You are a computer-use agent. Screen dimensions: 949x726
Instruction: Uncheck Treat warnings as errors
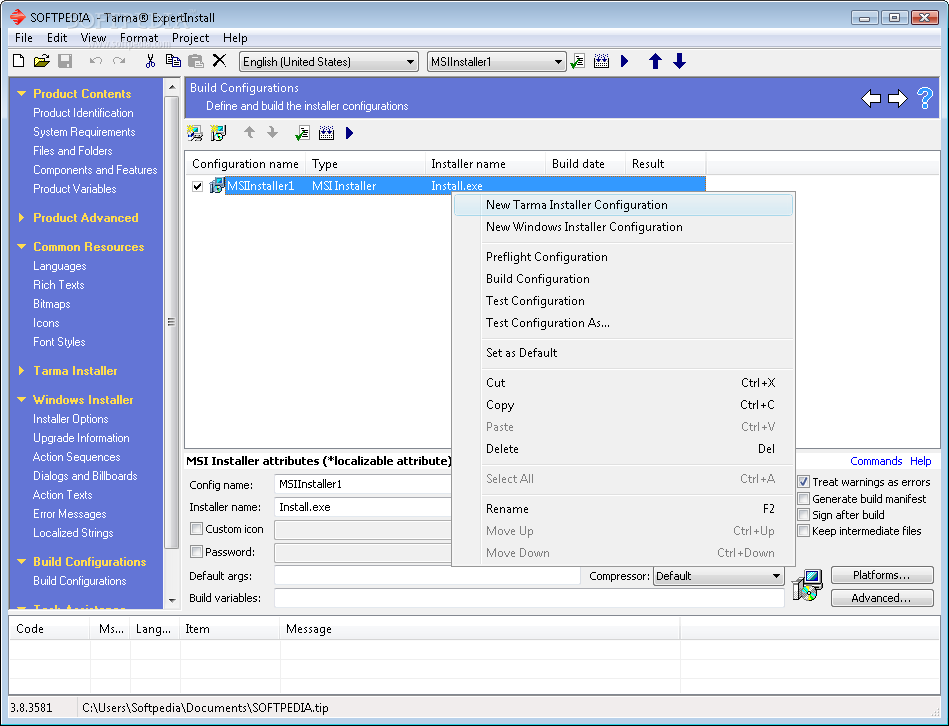coord(803,481)
